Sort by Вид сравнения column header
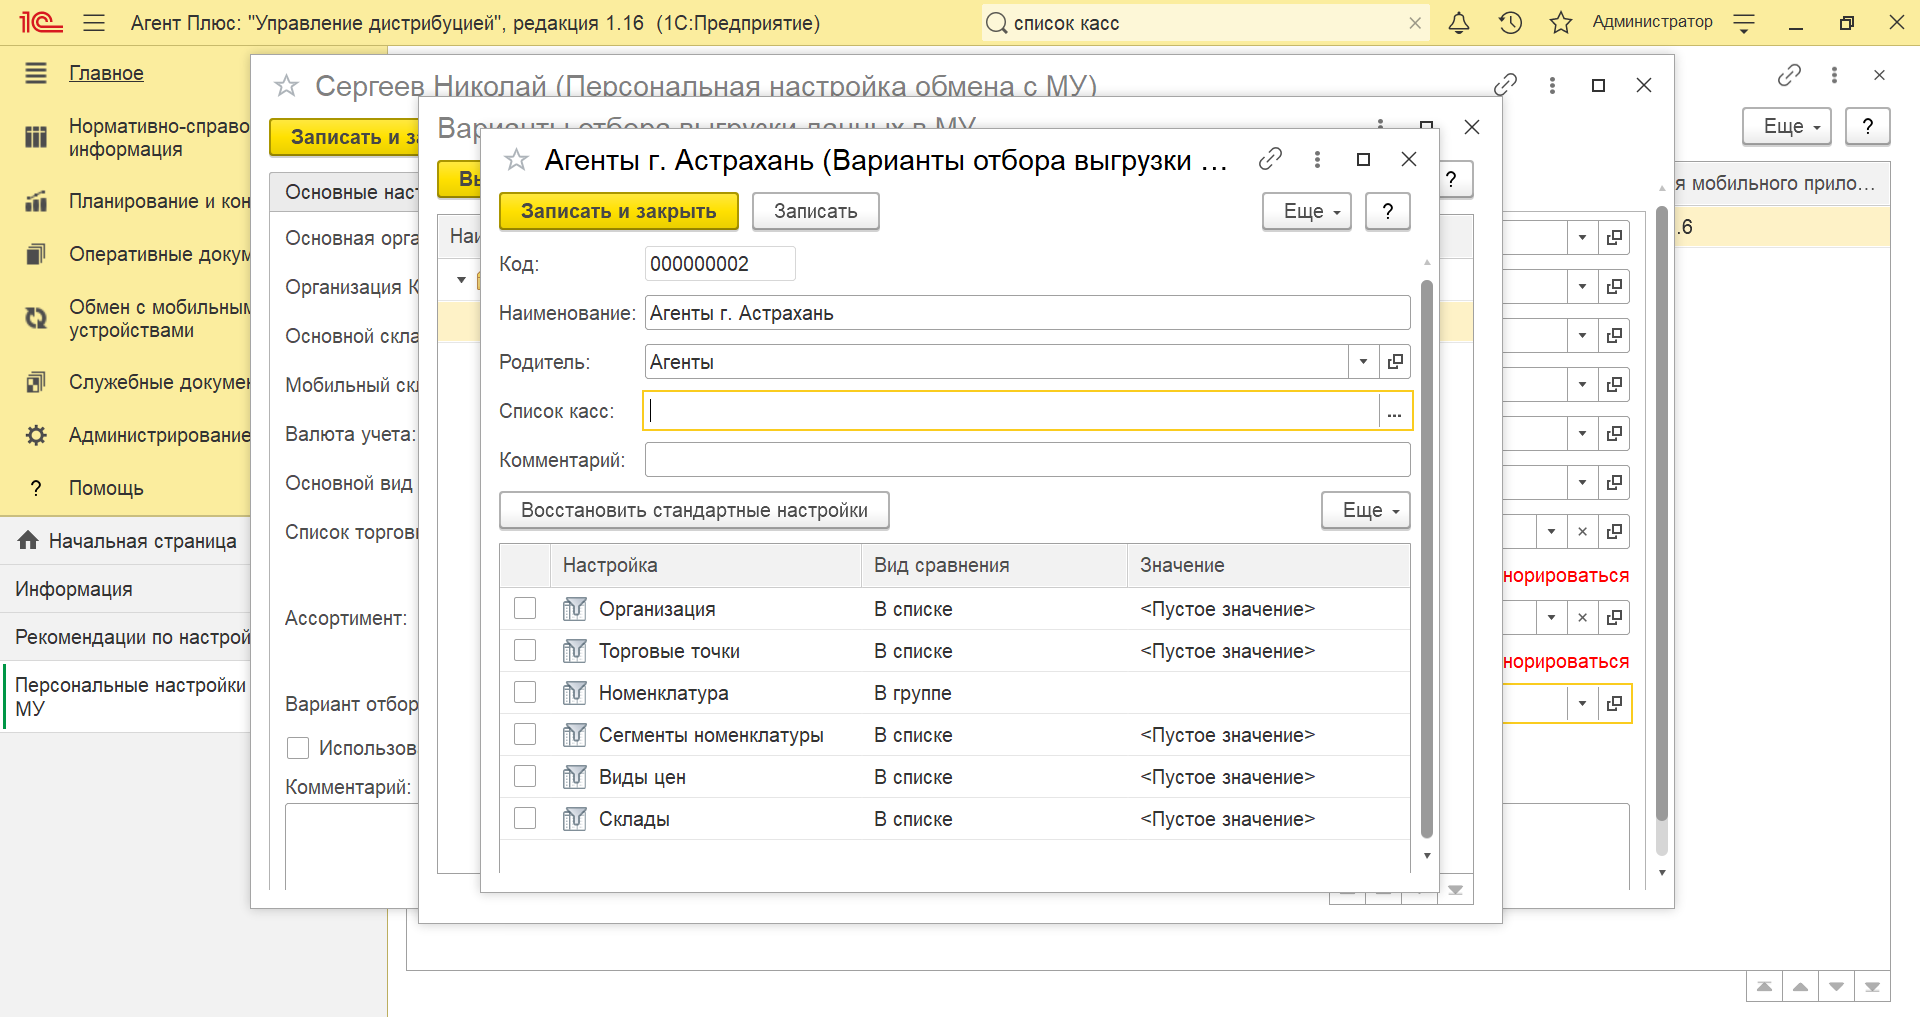 pyautogui.click(x=994, y=565)
